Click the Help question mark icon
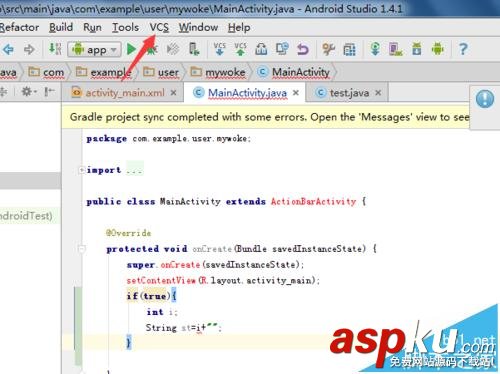 463,49
